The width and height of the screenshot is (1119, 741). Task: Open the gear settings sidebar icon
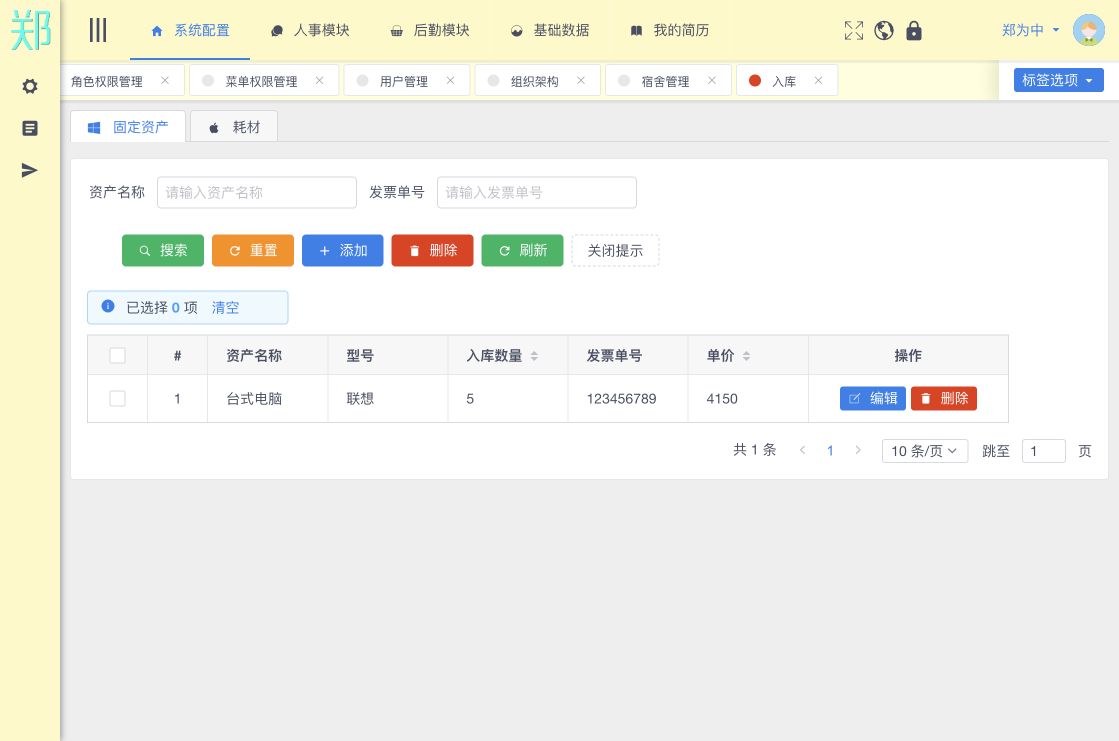point(29,86)
